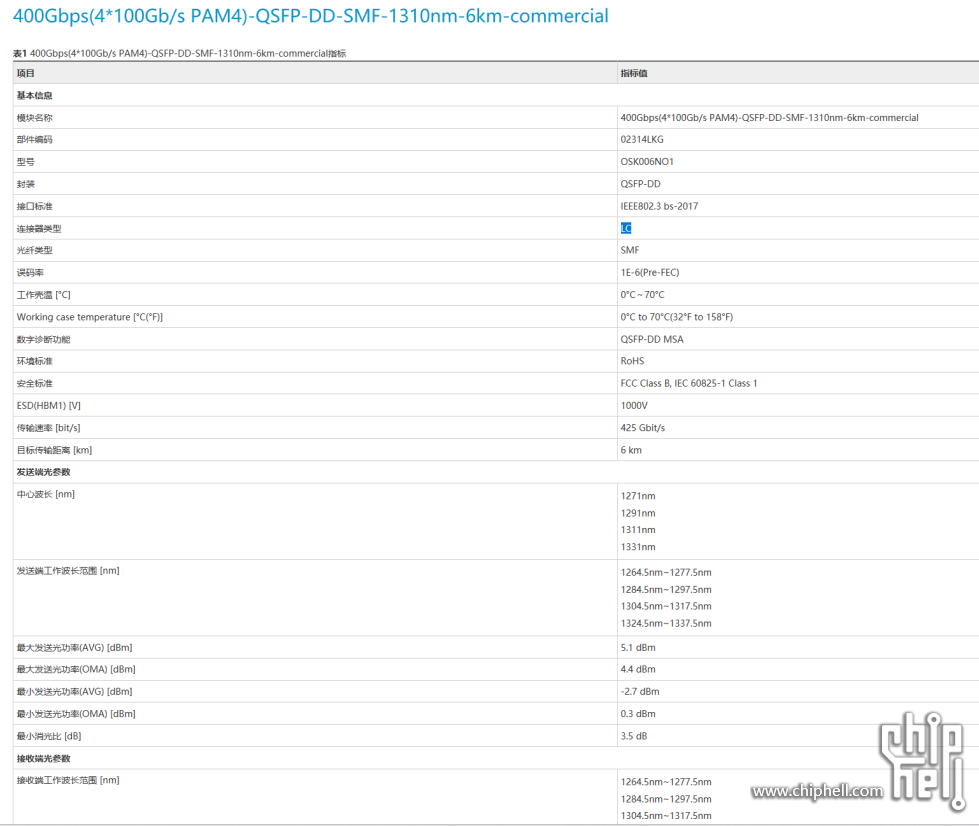Screen dimensions: 979x826
Task: Select the value 5.1 dBm
Action: pos(637,648)
